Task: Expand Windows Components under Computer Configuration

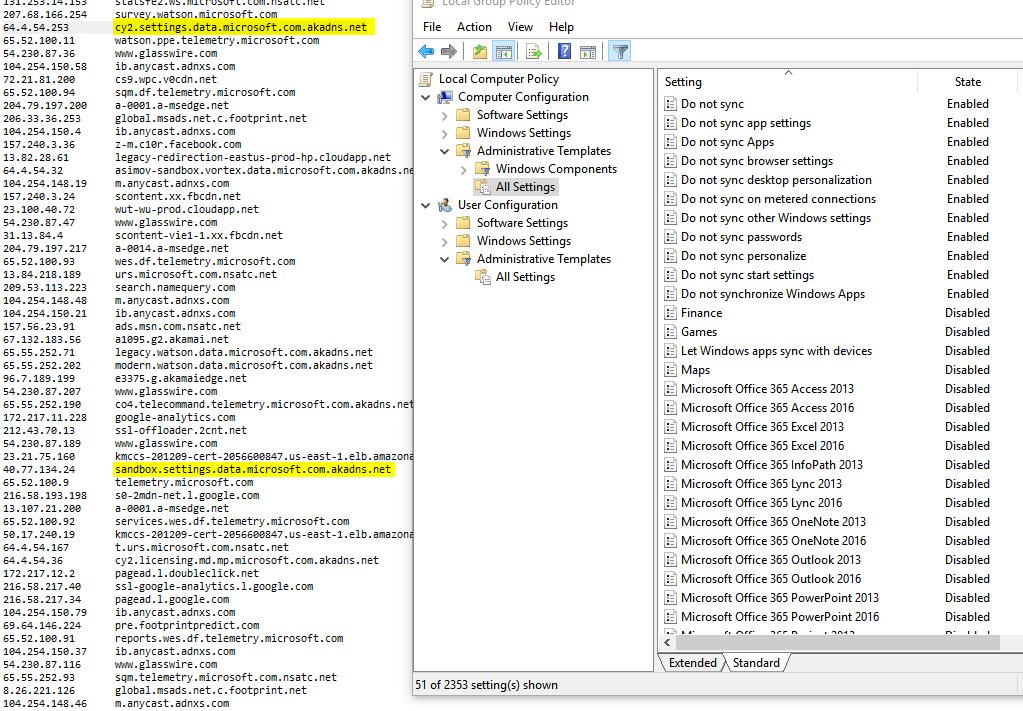Action: point(463,169)
